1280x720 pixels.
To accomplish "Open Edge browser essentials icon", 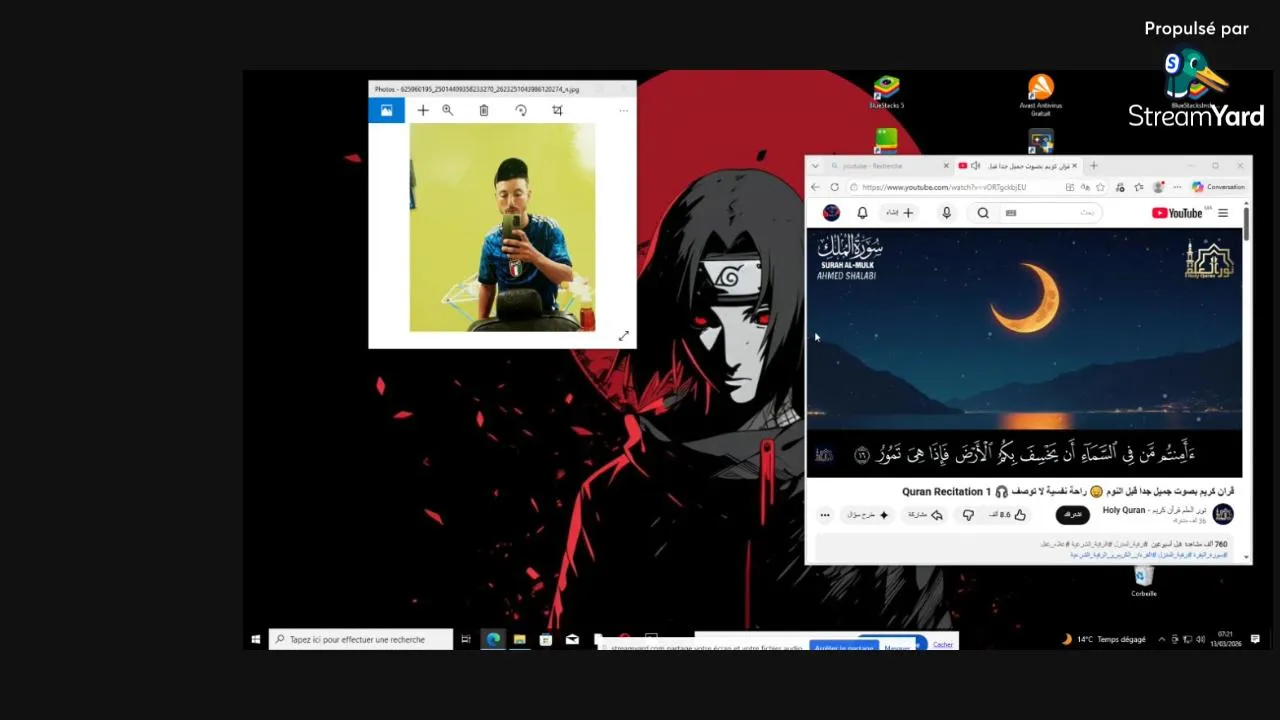I will [1120, 187].
